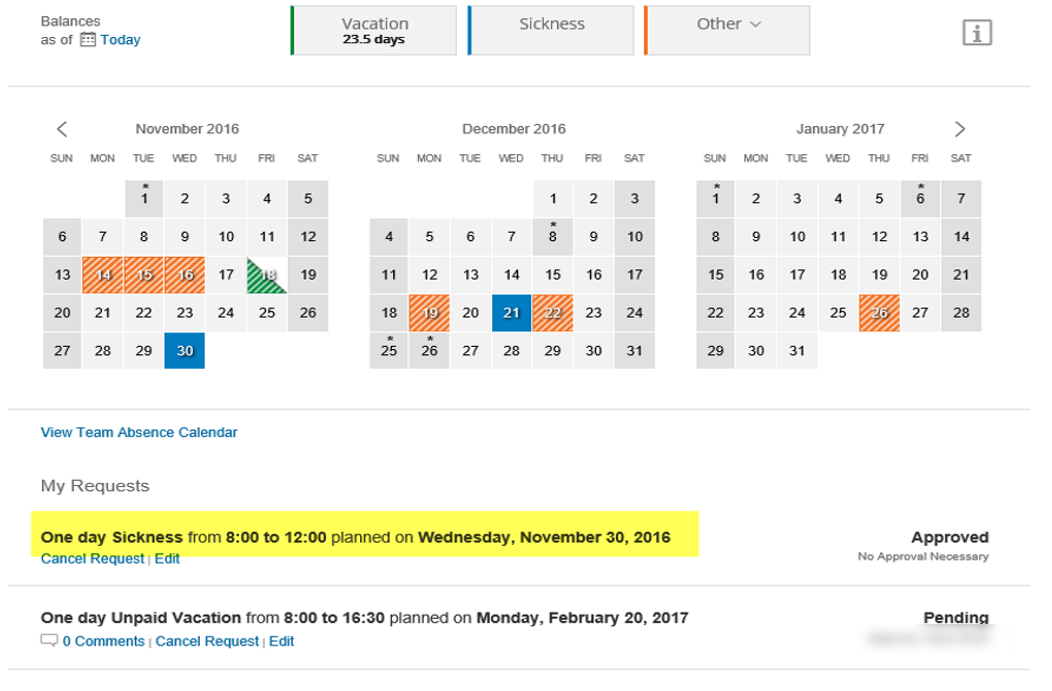Select the blue November 30 day
1052x691 pixels.
(x=185, y=350)
